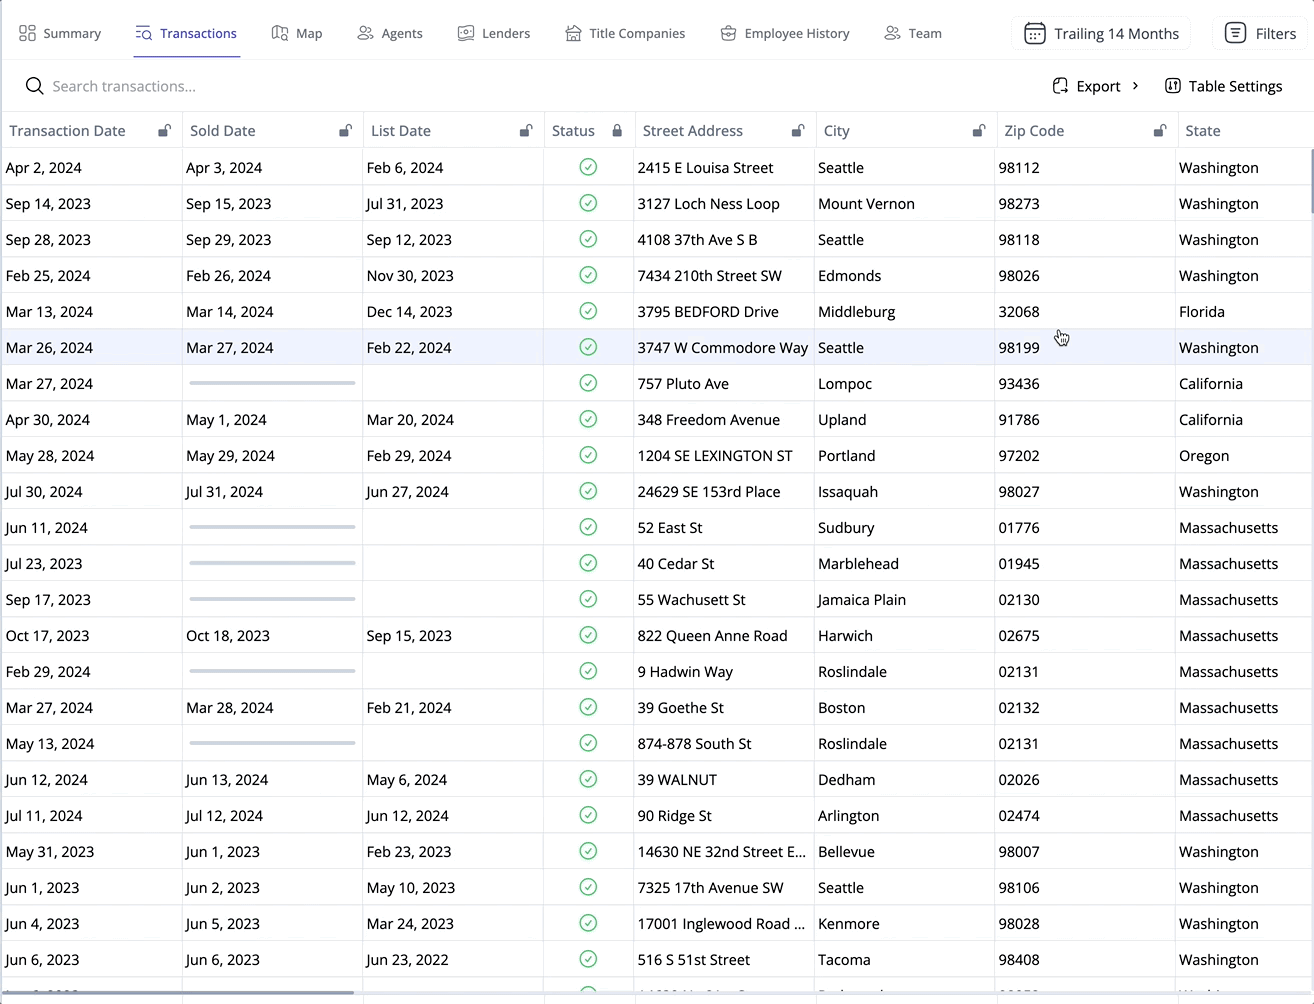Viewport: 1314px width, 1004px height.
Task: Unlock the Status column lock
Action: coord(616,130)
